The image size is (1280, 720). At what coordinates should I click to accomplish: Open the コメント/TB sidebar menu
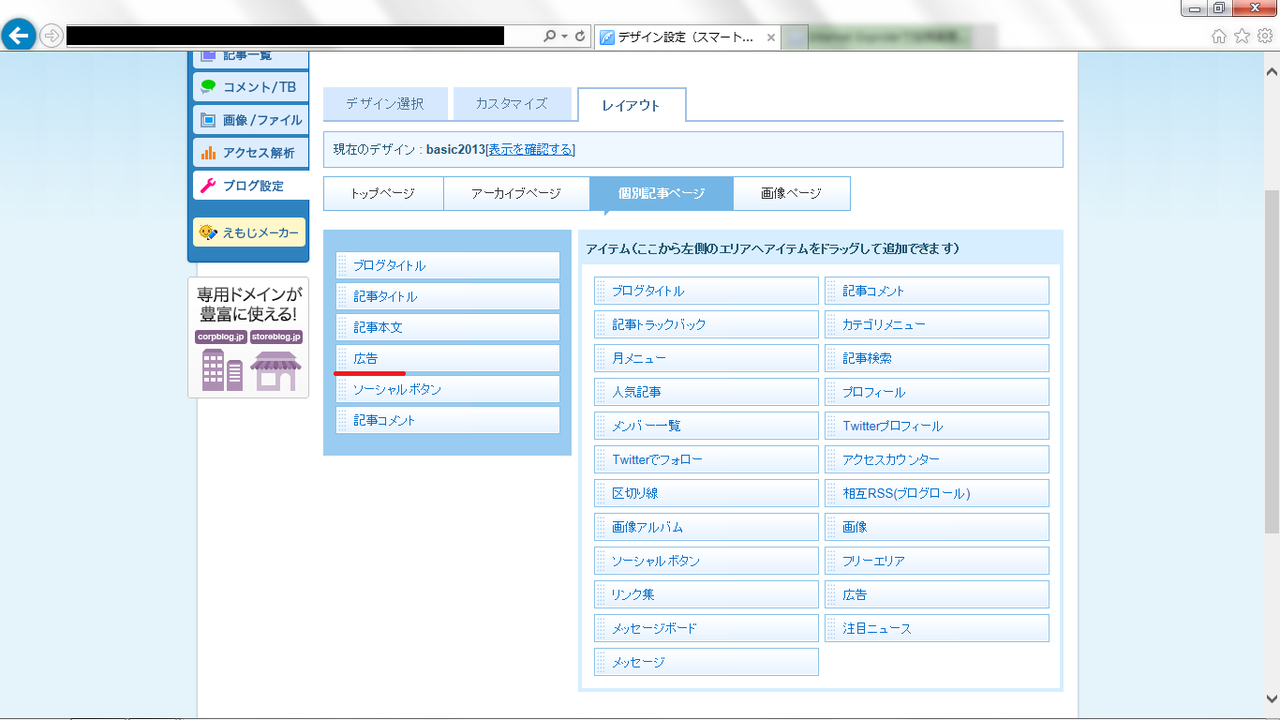250,87
